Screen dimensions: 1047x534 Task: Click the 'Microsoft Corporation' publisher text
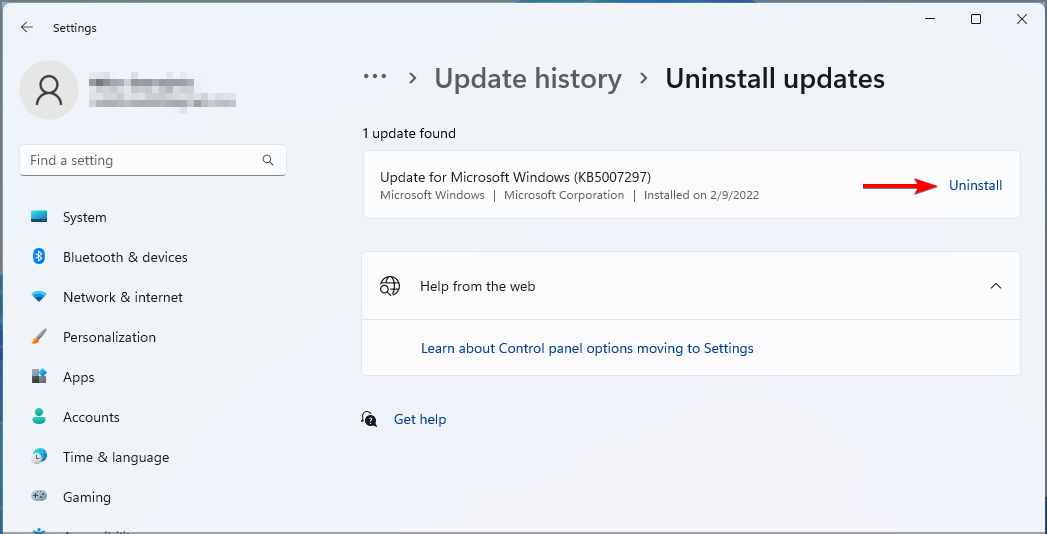(x=564, y=196)
